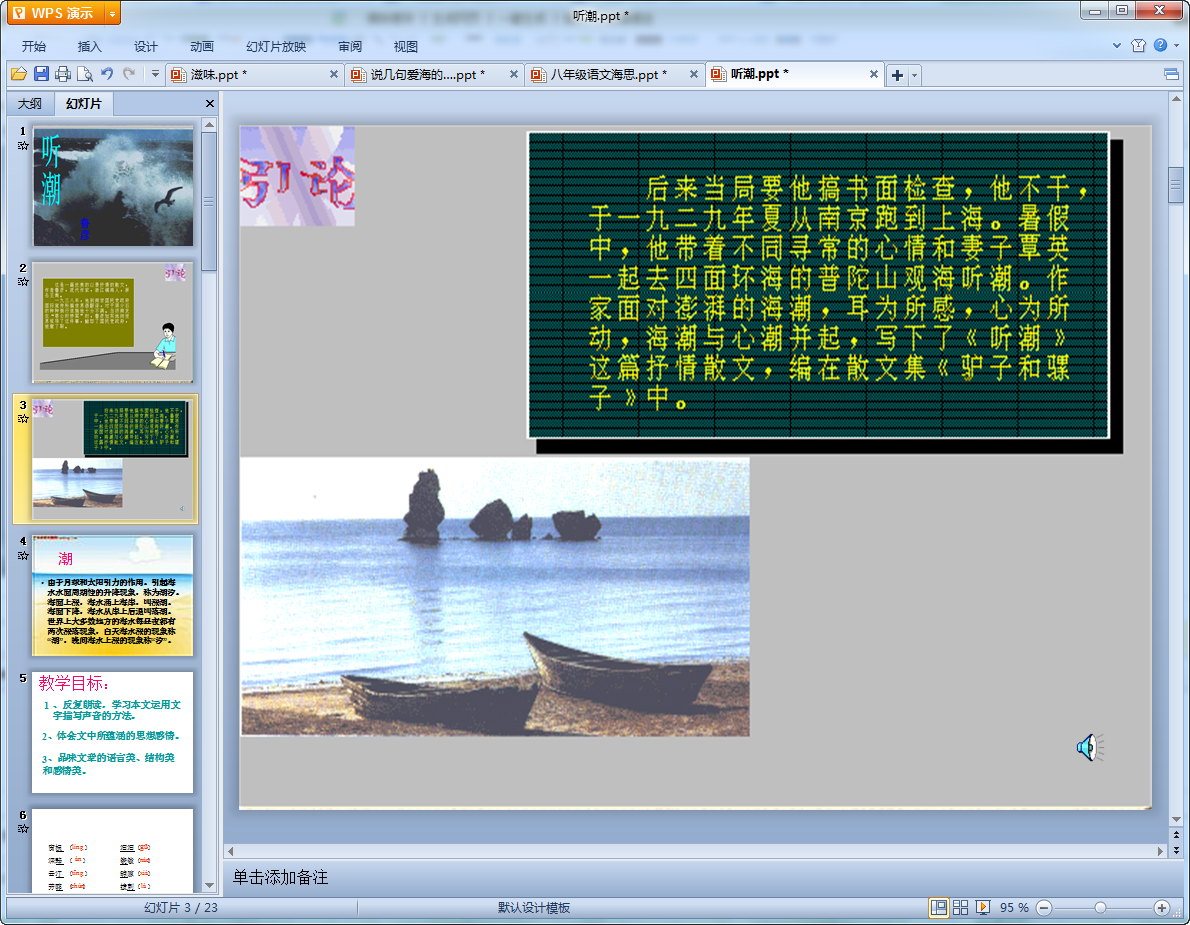
Task: Click the zoom slider handle
Action: click(1100, 907)
